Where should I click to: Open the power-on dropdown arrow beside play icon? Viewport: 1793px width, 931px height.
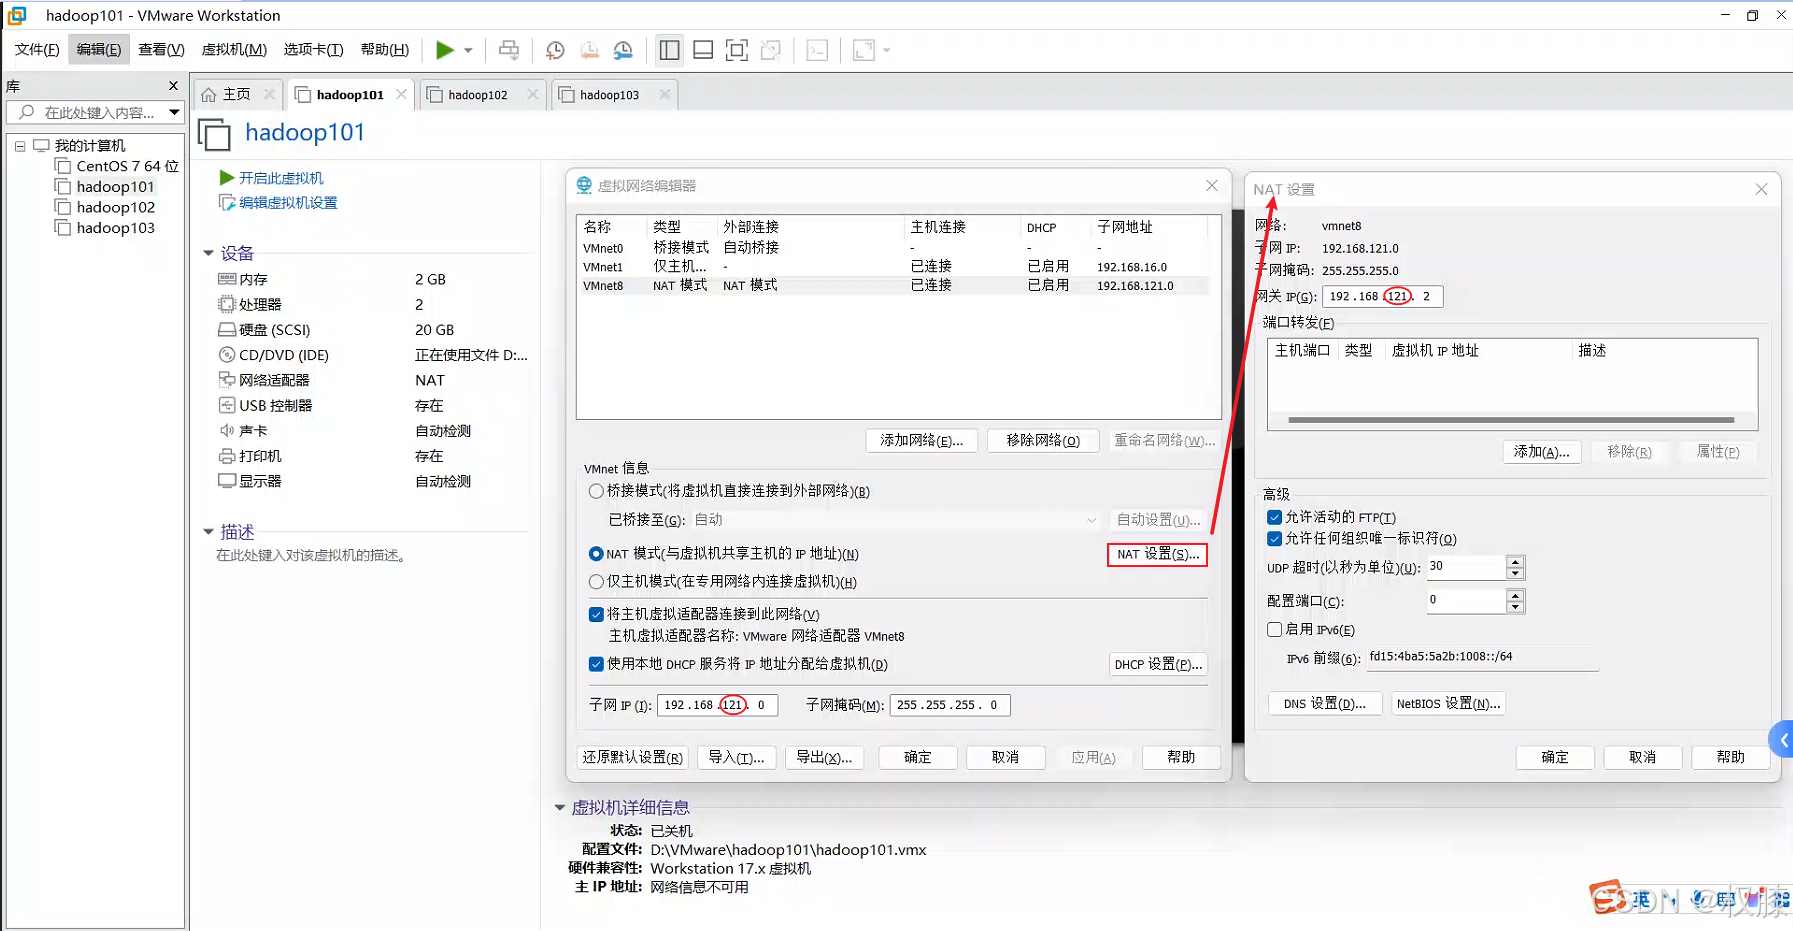click(468, 50)
